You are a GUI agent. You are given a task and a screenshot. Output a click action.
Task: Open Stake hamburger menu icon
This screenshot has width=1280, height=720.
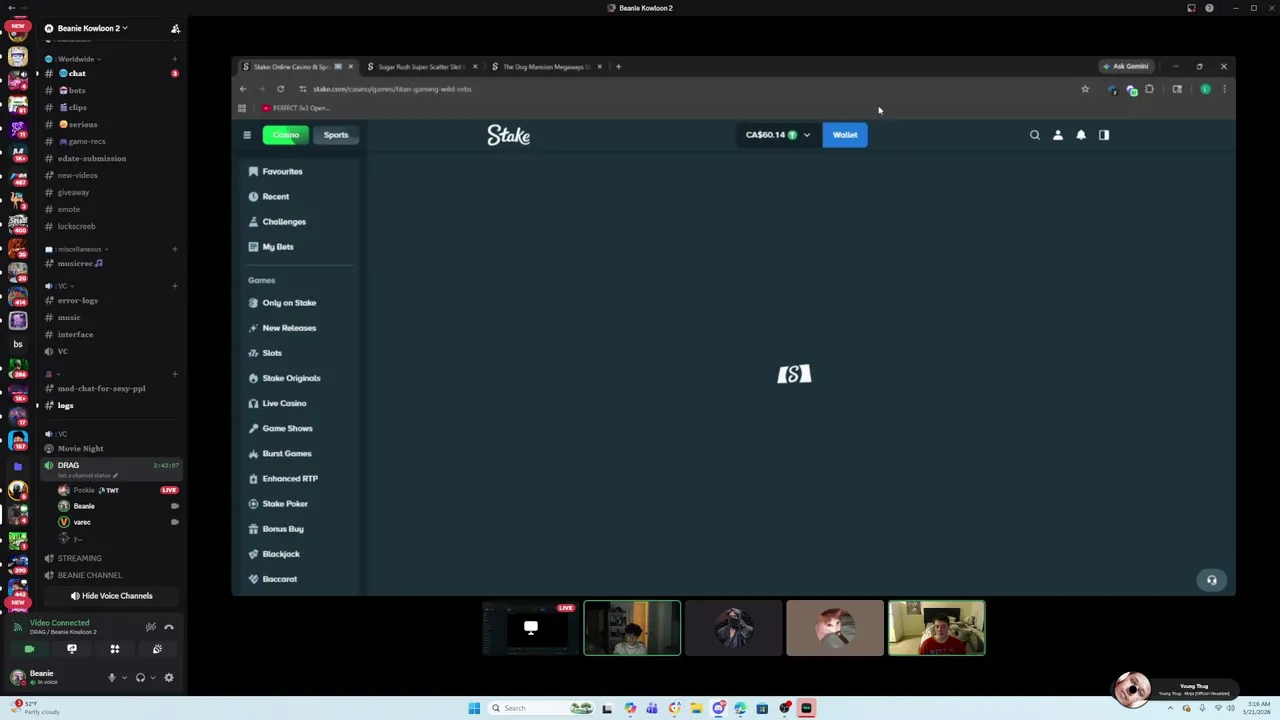(x=247, y=135)
